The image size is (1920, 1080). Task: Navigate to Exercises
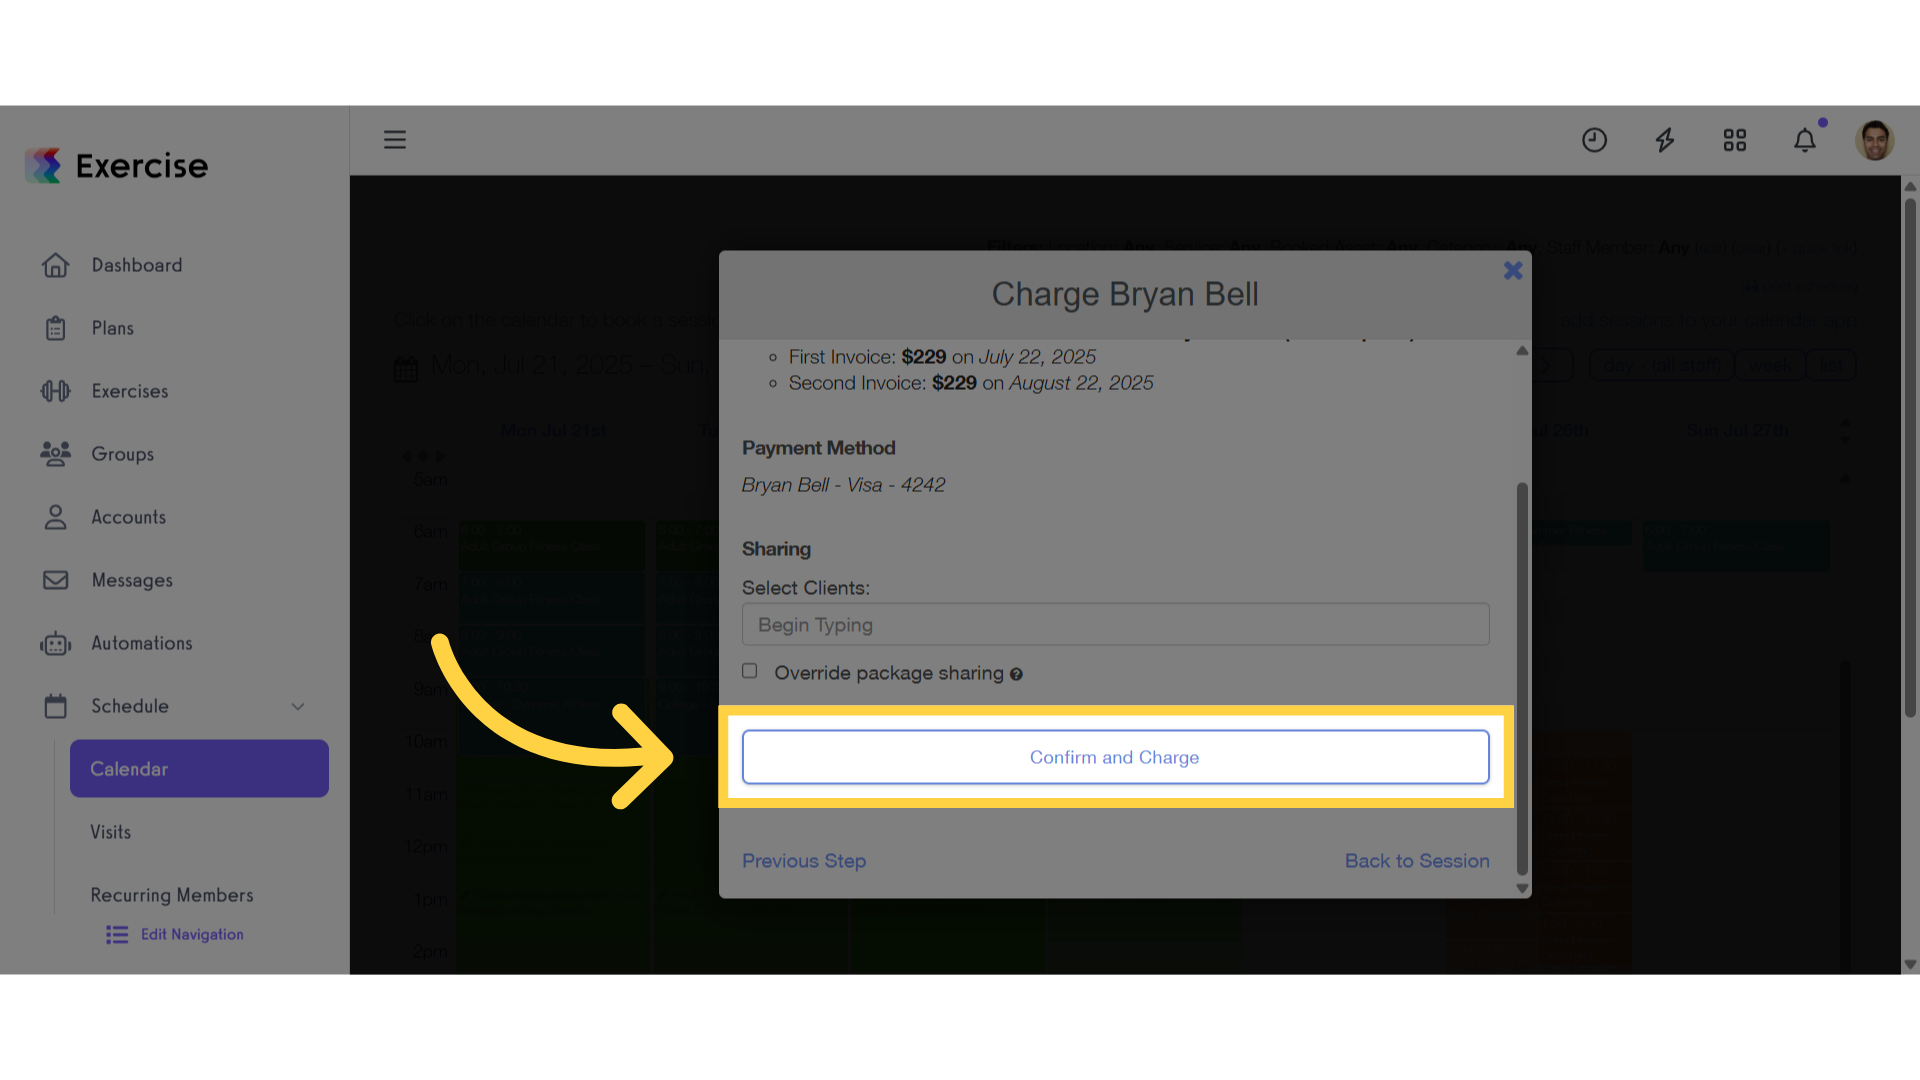(x=130, y=391)
